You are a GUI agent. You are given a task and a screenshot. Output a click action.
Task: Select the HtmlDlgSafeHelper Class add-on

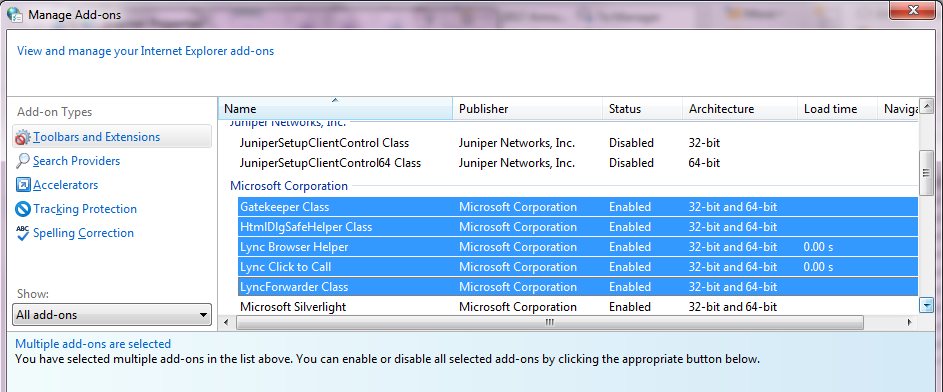[x=577, y=227]
